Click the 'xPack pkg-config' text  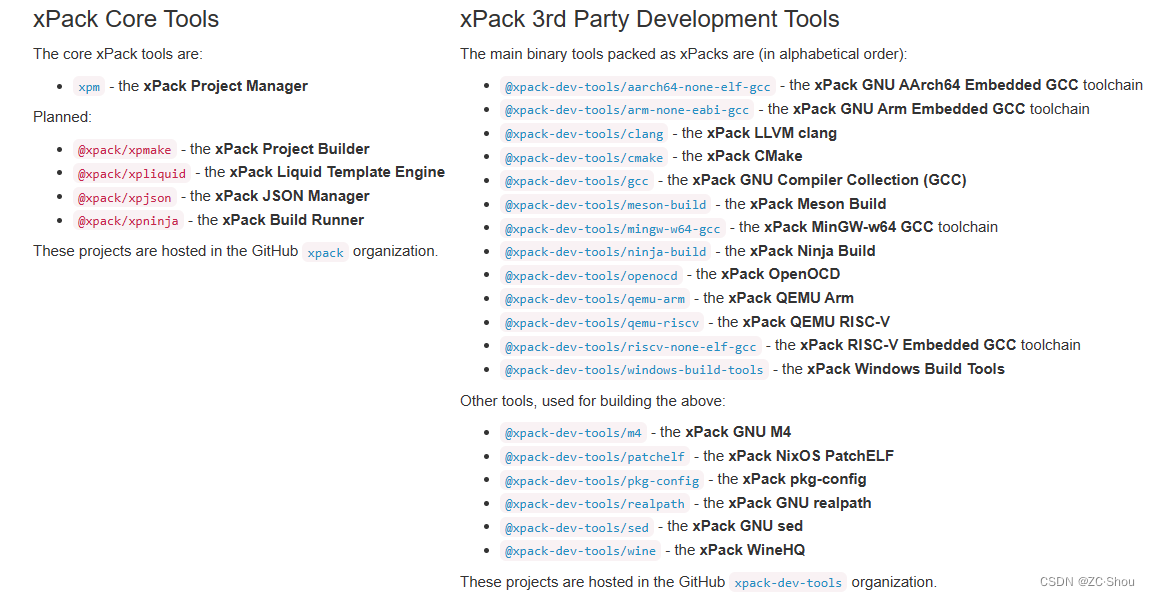click(805, 479)
